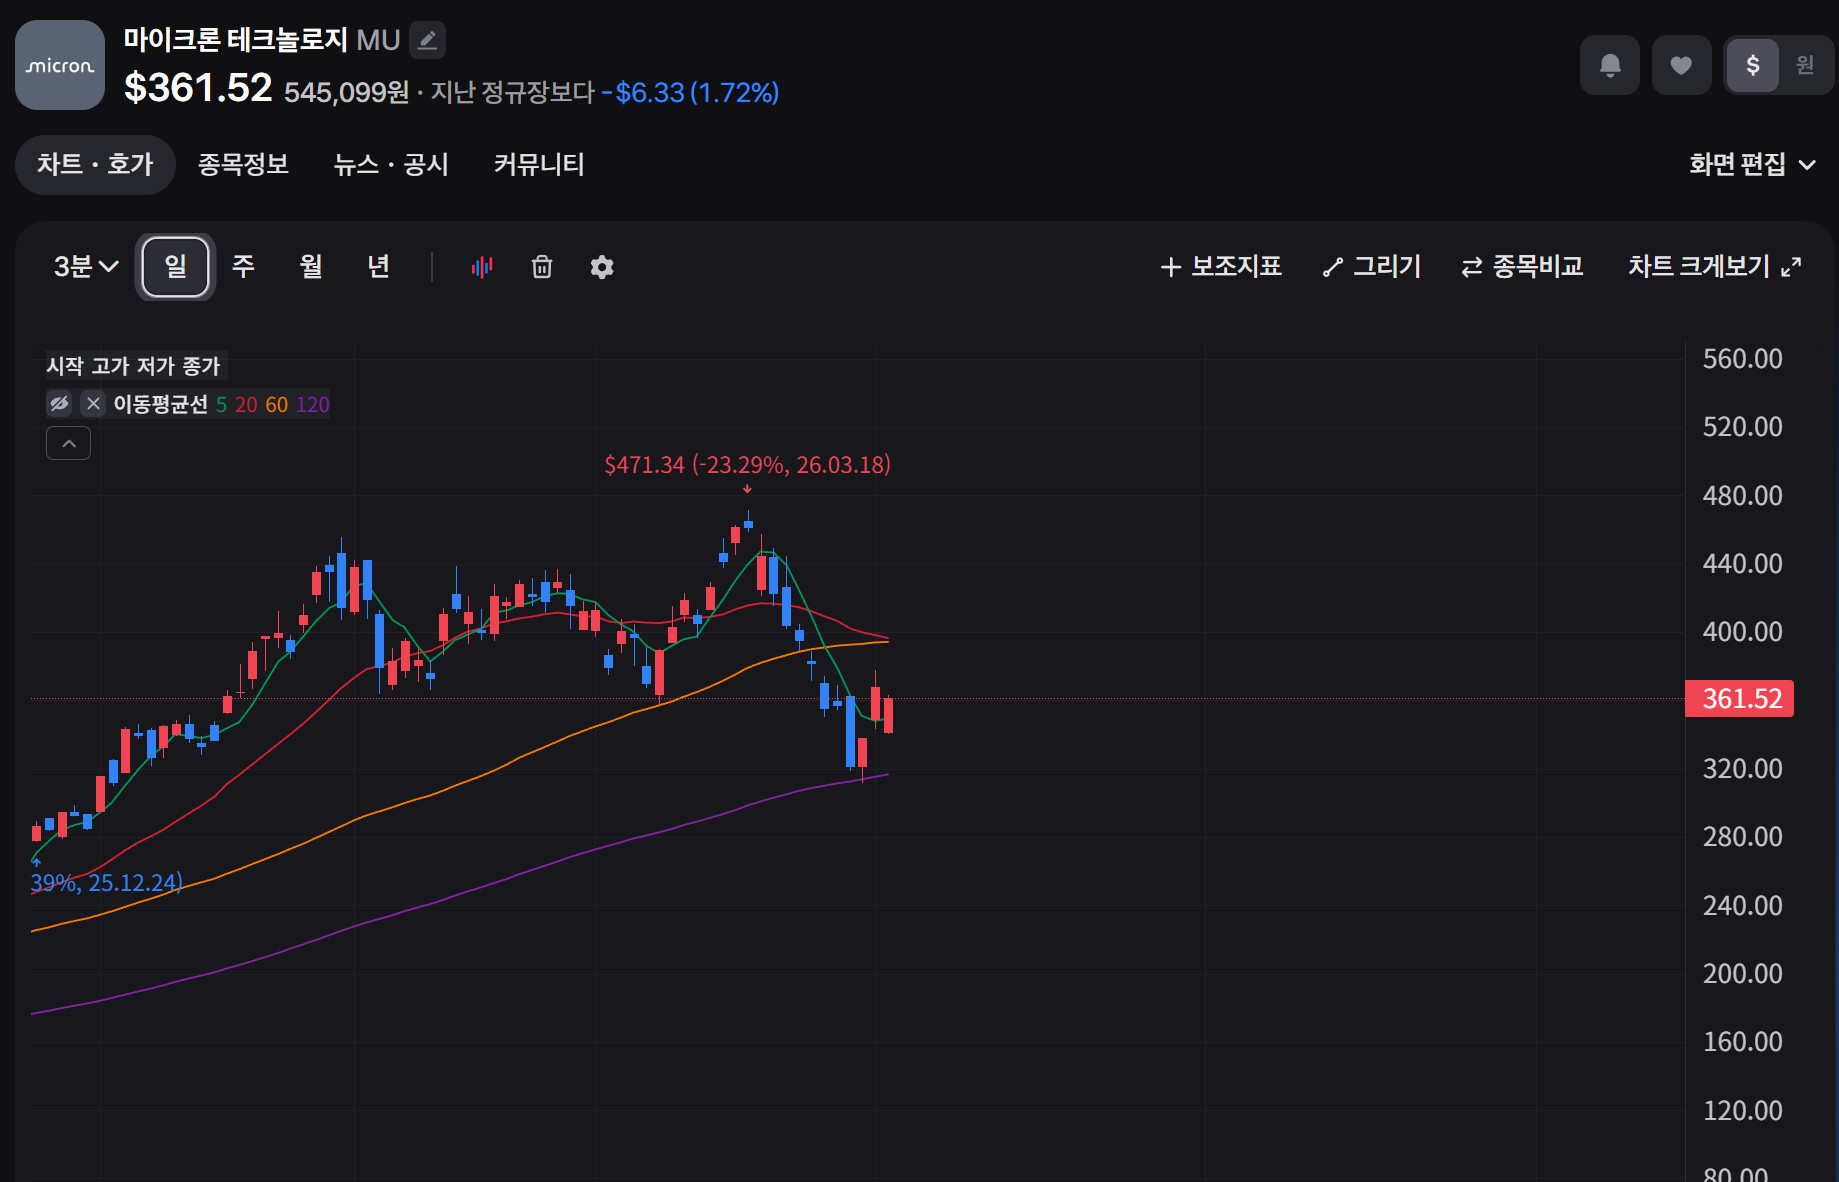This screenshot has height=1182, width=1839.
Task: Switch to the 뉴스 · 공시 tab
Action: [391, 164]
